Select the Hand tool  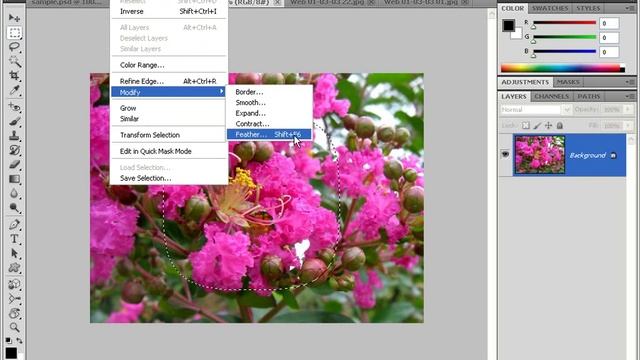click(14, 313)
